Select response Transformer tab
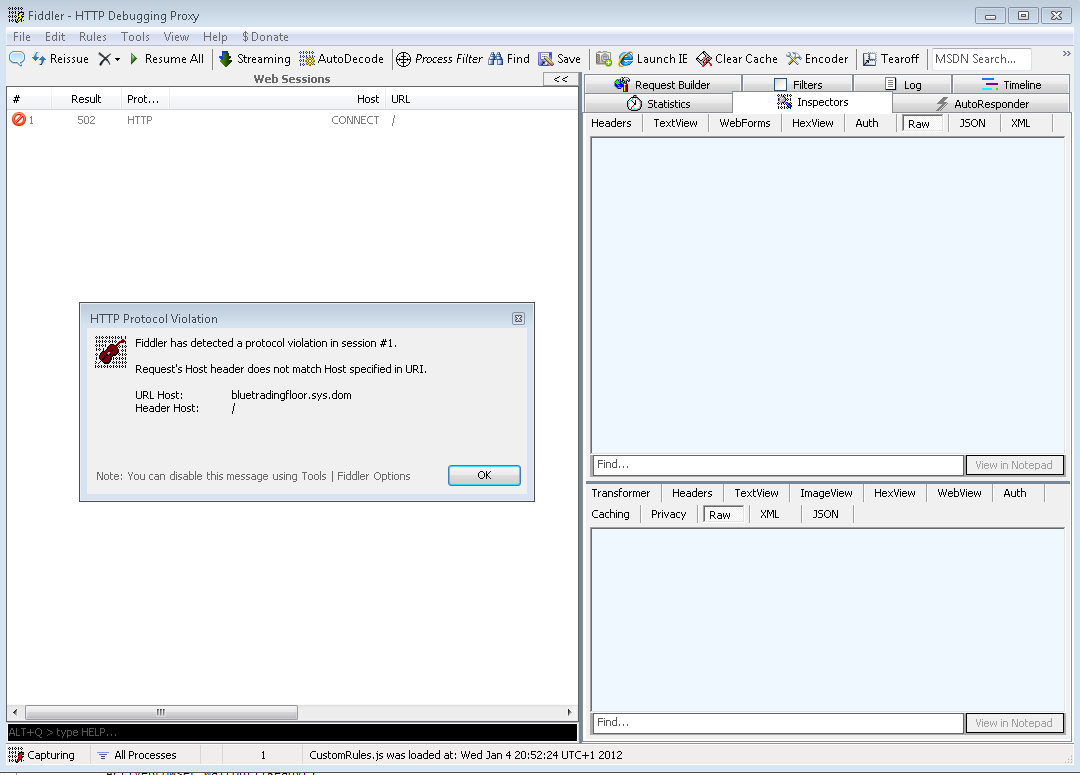1080x775 pixels. click(621, 493)
